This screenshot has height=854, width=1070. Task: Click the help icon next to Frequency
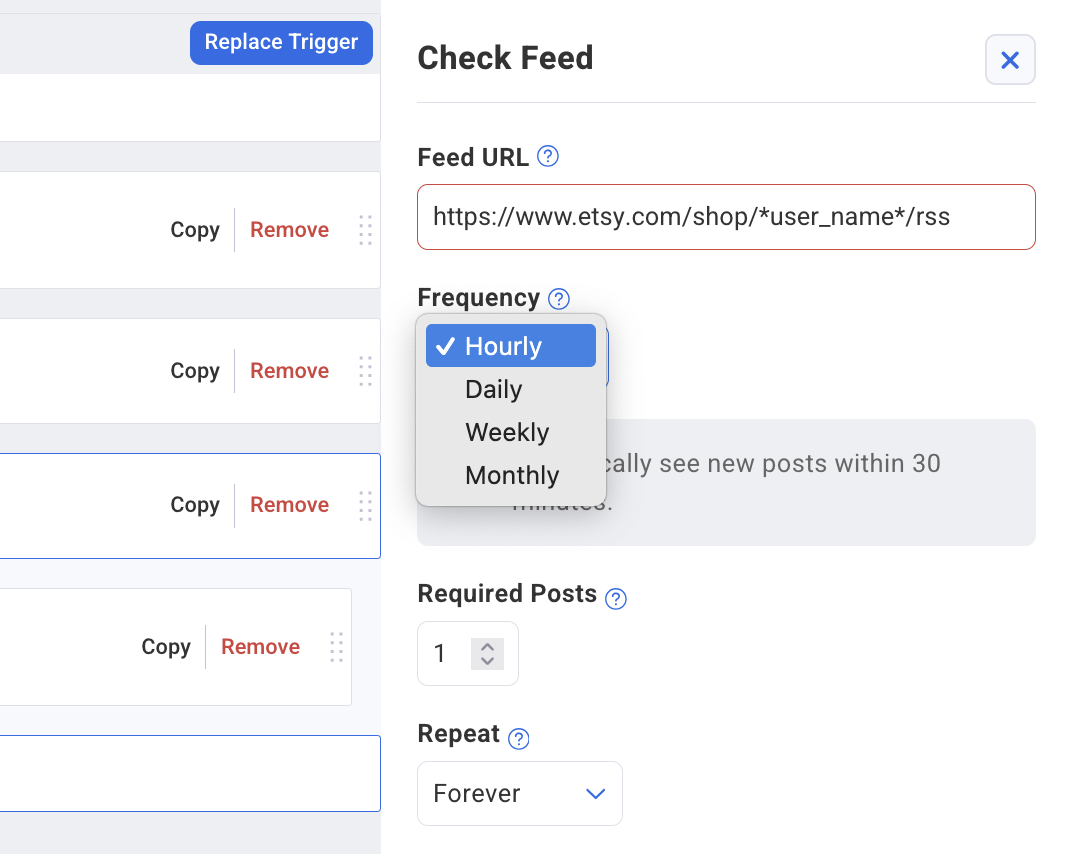[560, 298]
